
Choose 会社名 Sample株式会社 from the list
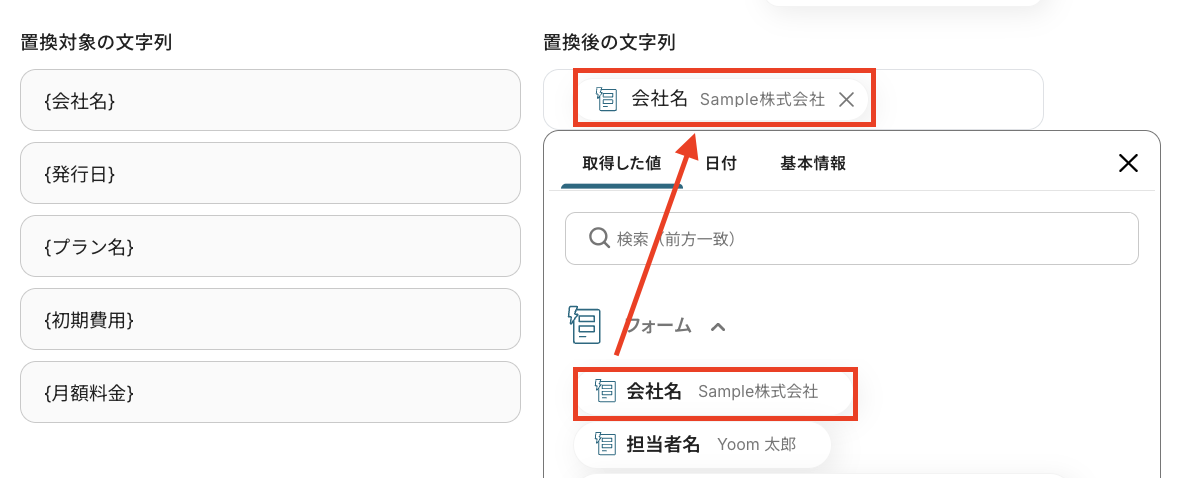722,392
